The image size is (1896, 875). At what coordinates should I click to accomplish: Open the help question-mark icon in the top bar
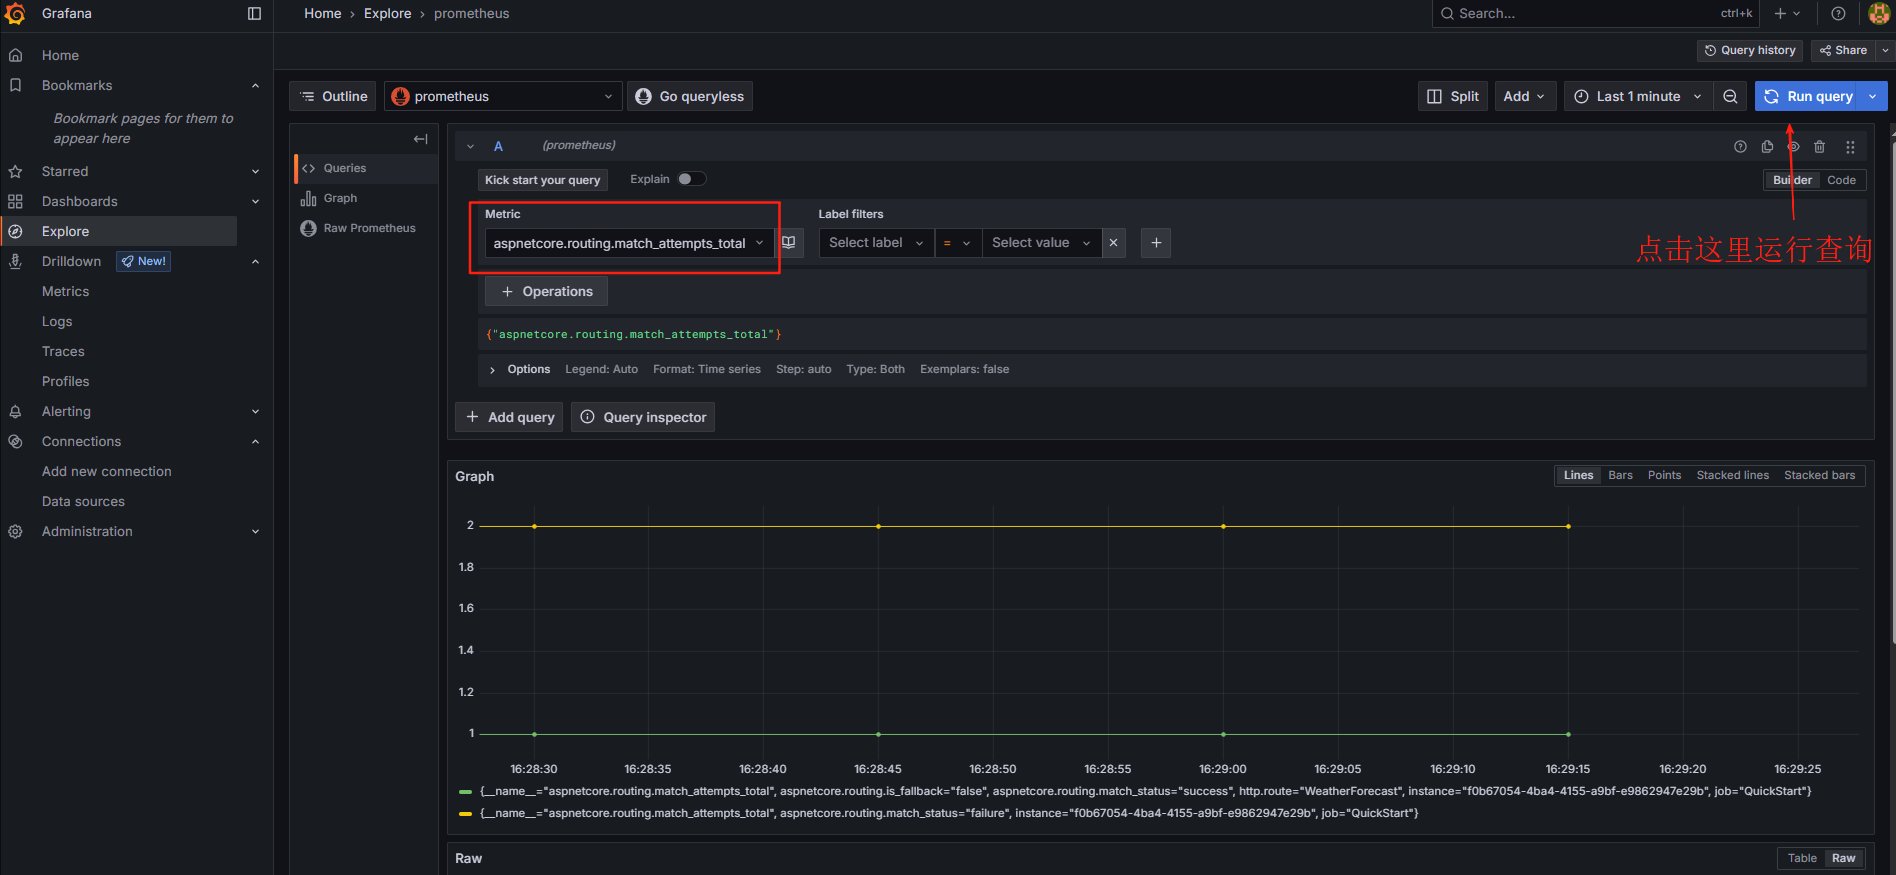tap(1838, 14)
